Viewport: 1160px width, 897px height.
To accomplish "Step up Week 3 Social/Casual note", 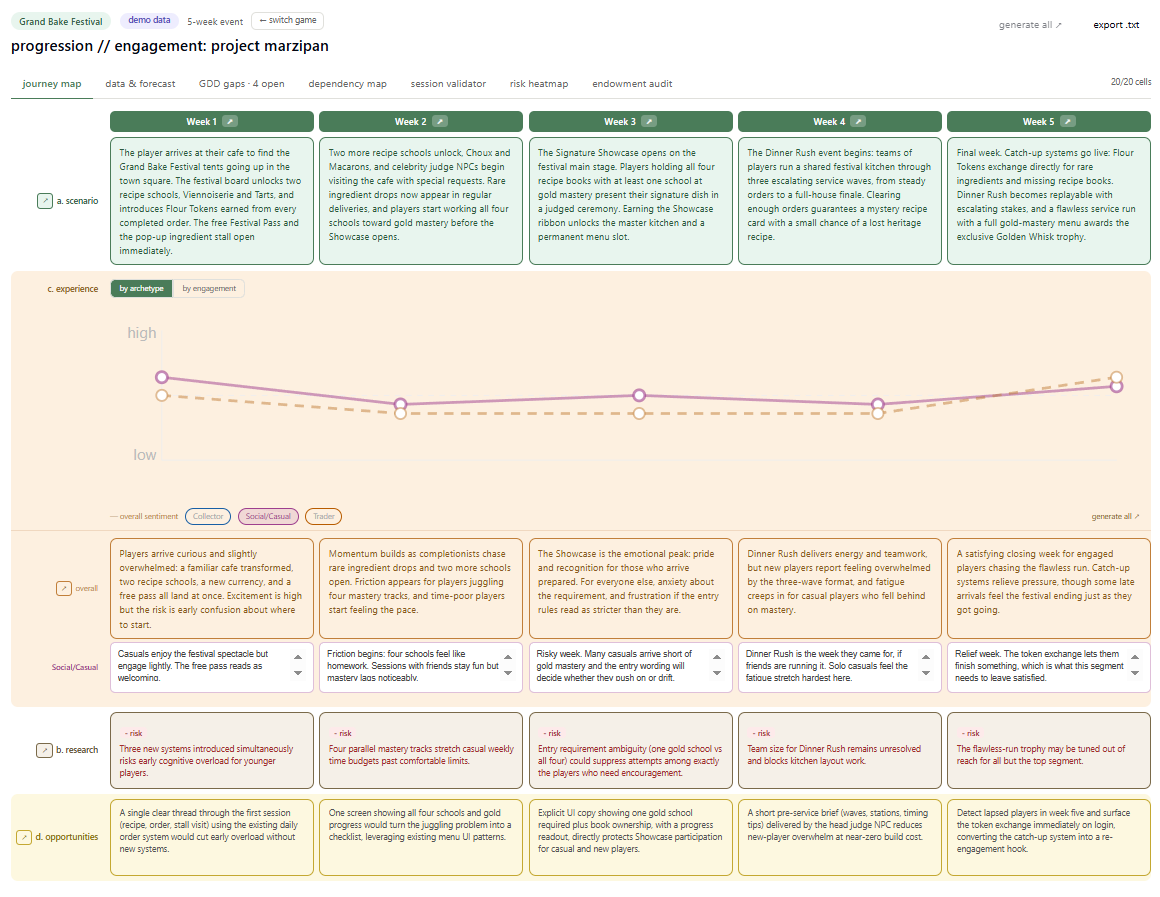I will 717,657.
